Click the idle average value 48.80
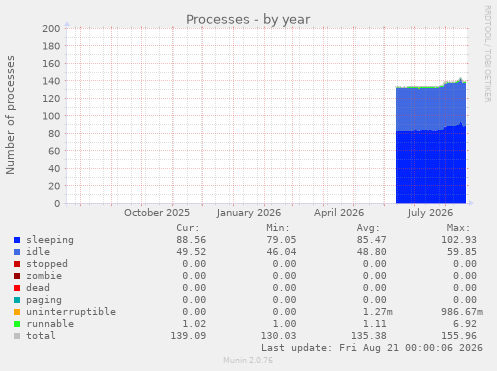Viewport: 497px width, 371px height. 371,252
